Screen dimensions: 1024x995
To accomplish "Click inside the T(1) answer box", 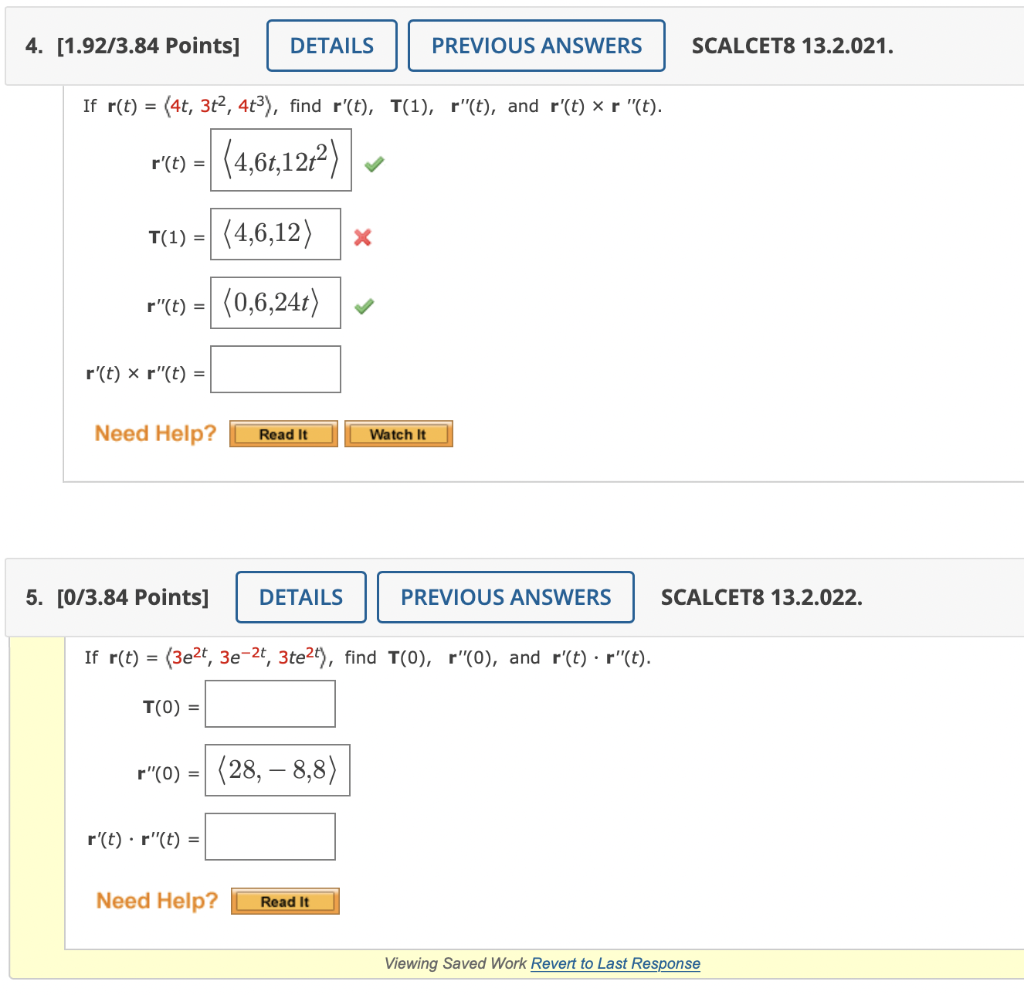I will coord(275,234).
